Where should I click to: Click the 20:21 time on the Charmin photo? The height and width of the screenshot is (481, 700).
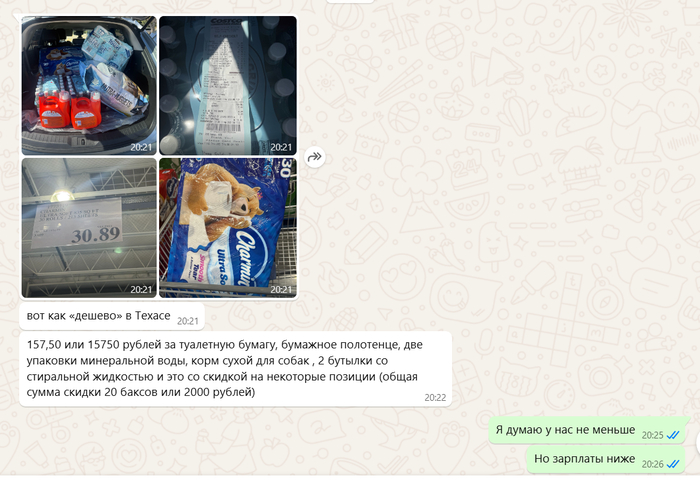click(281, 289)
